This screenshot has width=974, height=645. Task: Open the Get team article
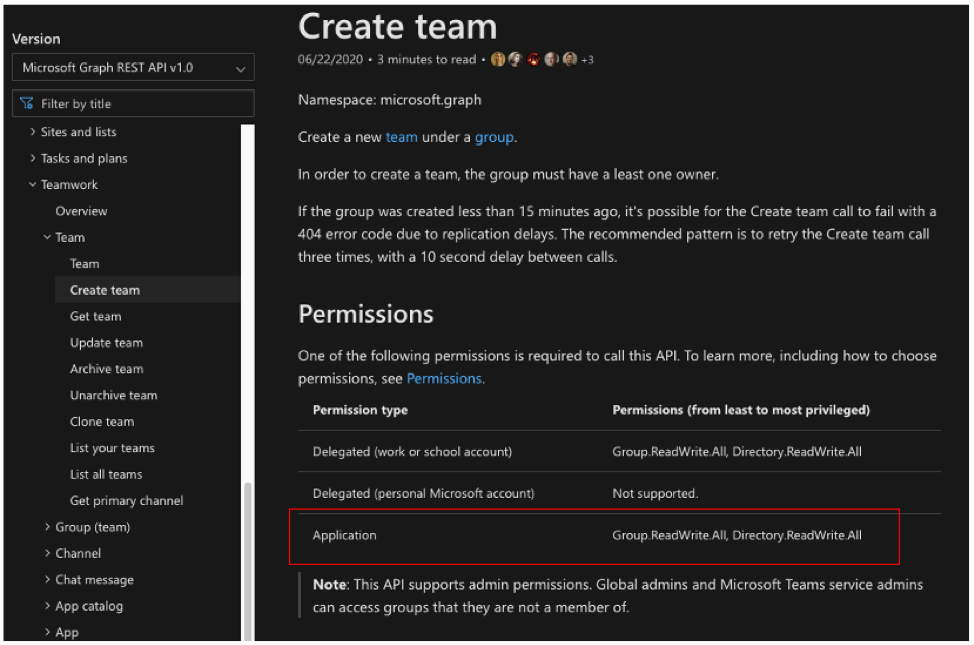pos(96,316)
